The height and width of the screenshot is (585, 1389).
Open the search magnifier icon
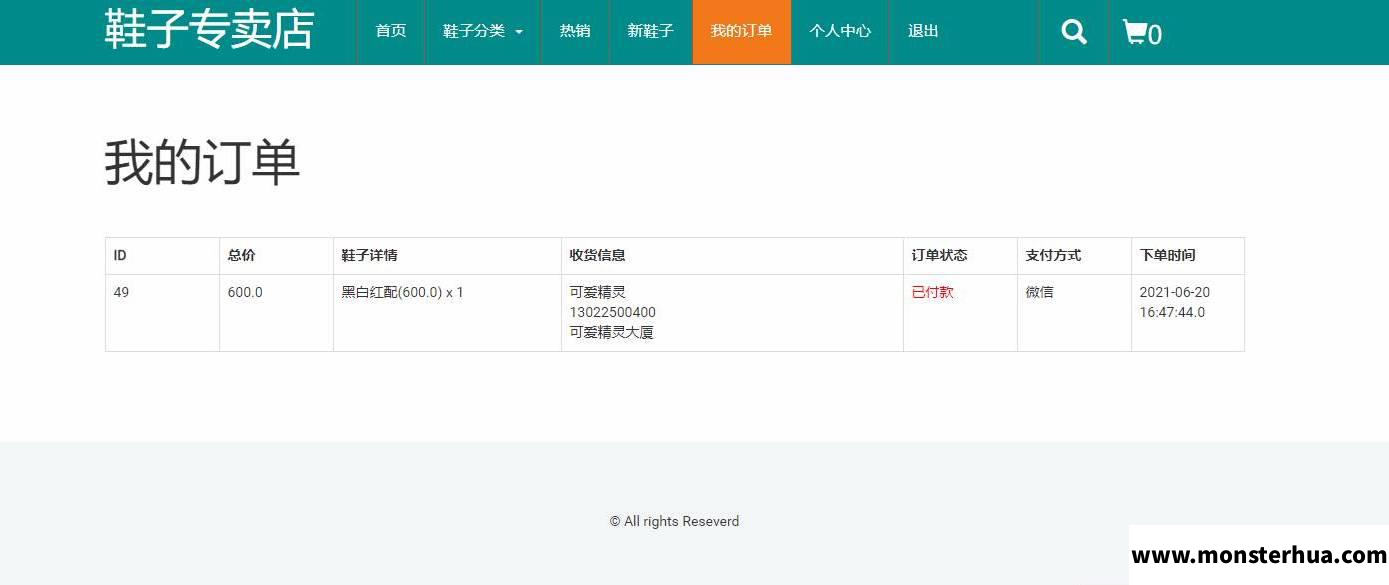click(1074, 32)
